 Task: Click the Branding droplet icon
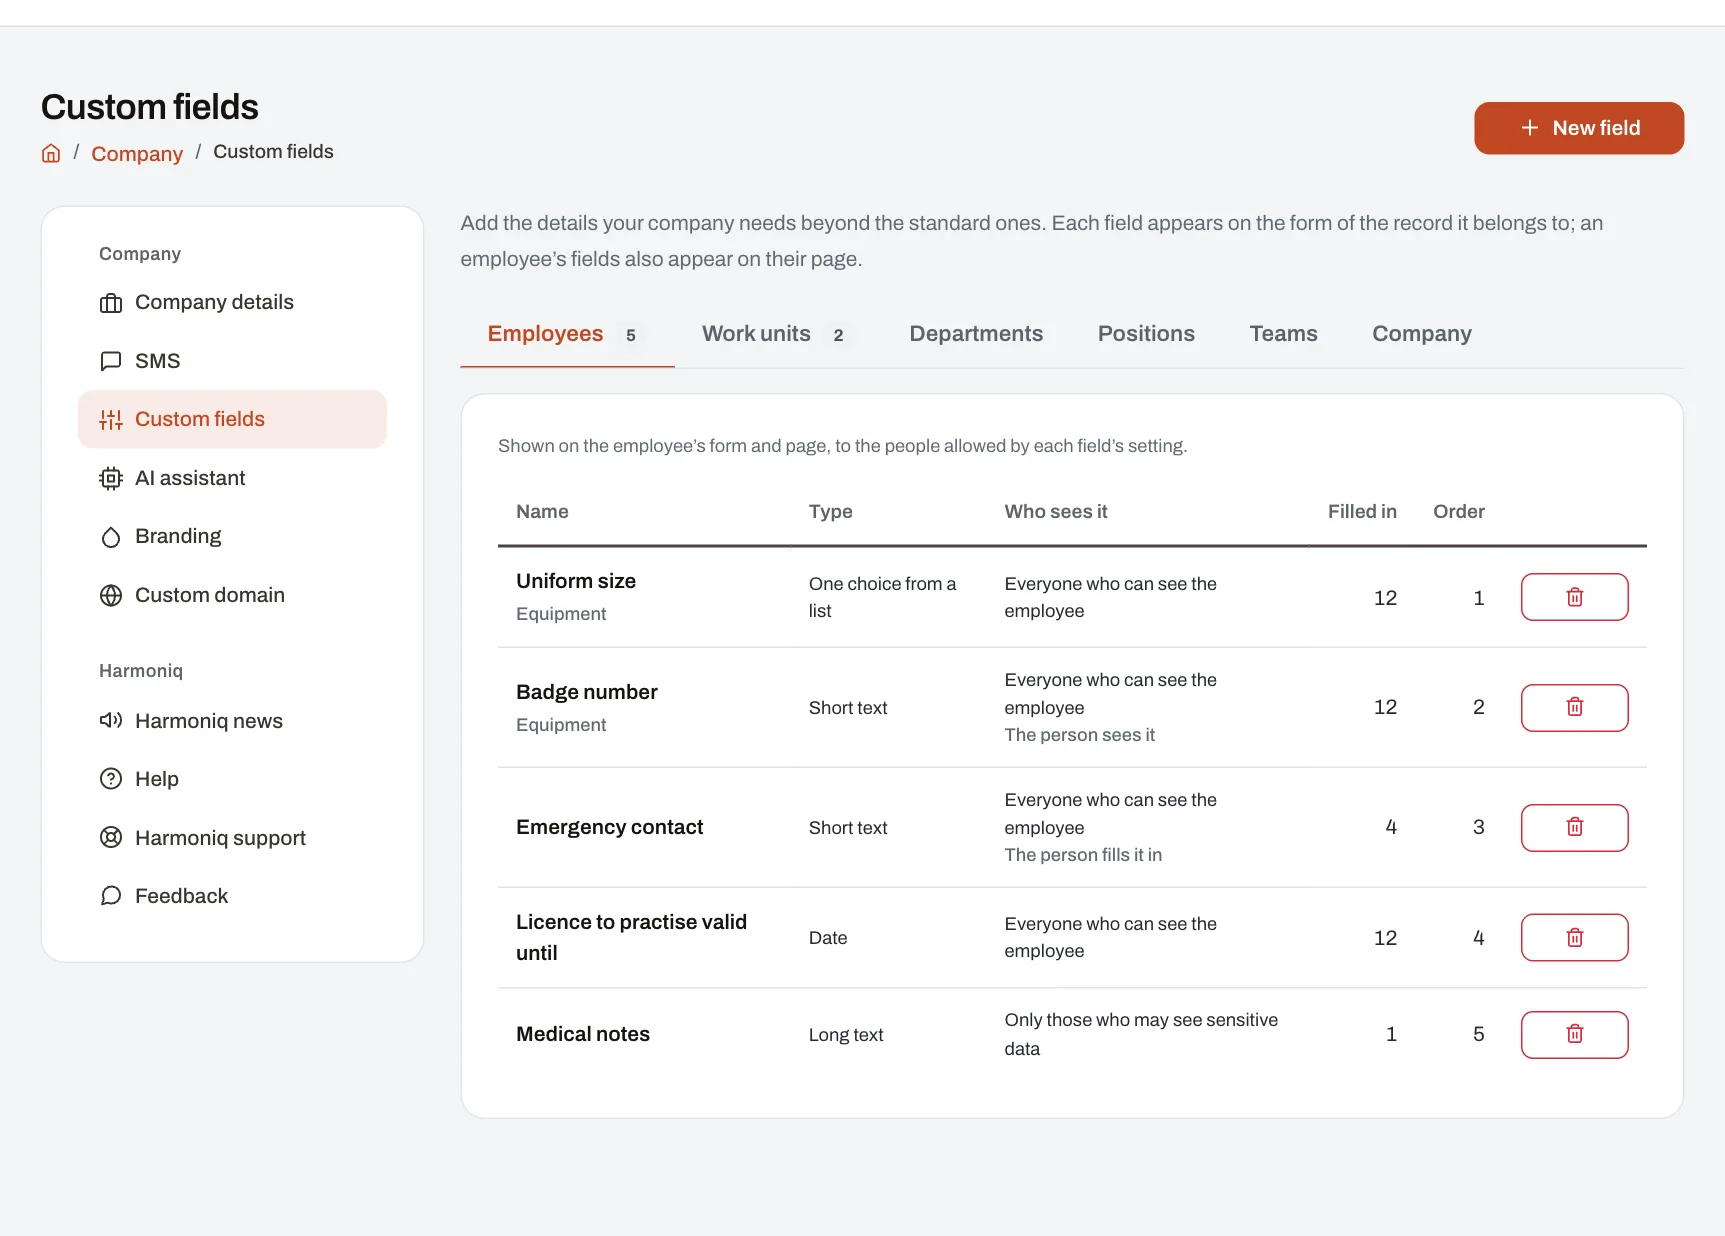[111, 537]
